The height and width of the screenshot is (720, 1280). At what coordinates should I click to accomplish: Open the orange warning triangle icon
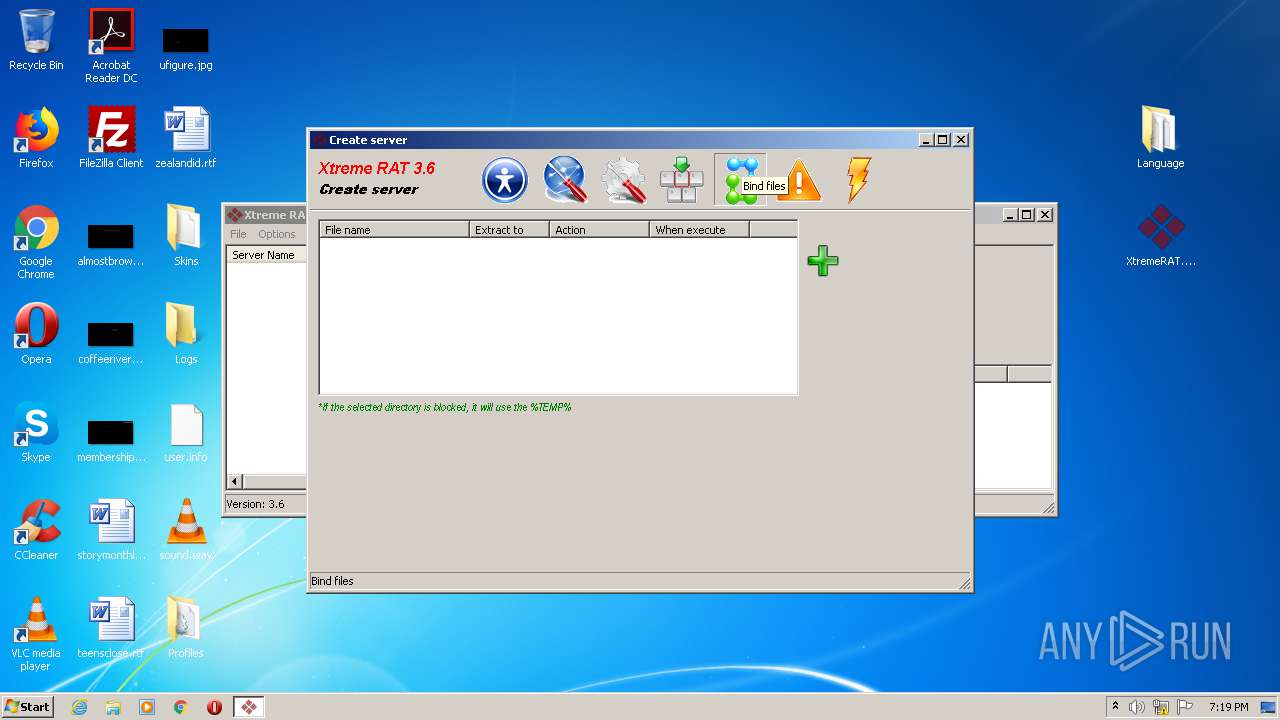click(799, 180)
